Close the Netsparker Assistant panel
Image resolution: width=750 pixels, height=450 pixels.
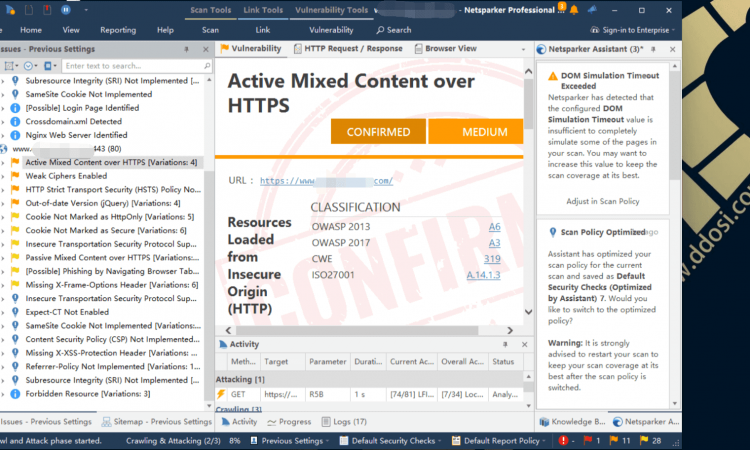pyautogui.click(x=672, y=49)
